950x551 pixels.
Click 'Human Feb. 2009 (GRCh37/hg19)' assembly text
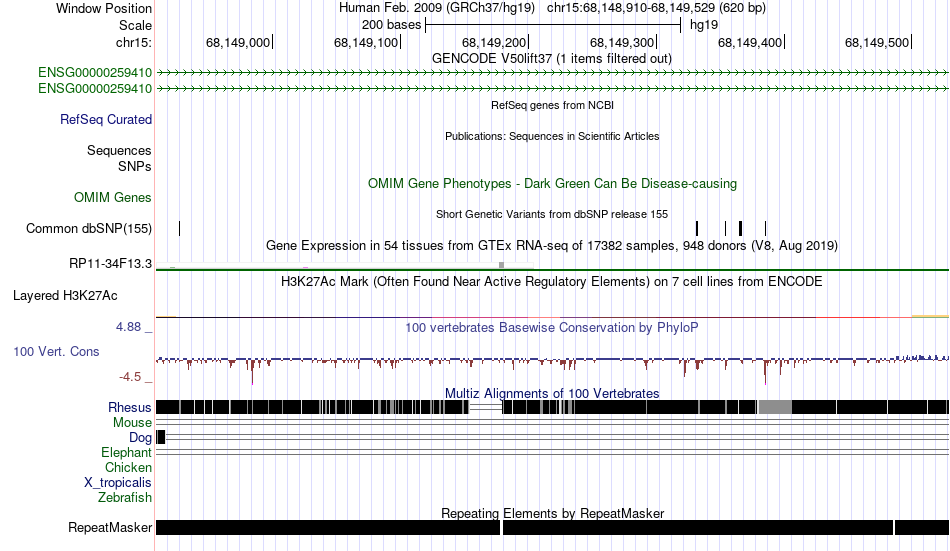tap(437, 8)
